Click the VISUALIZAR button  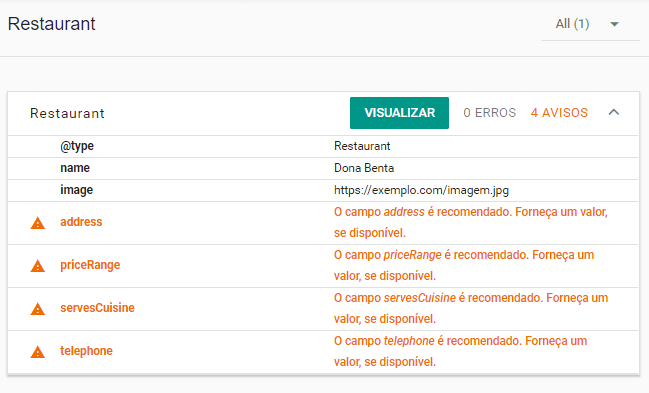coord(399,113)
